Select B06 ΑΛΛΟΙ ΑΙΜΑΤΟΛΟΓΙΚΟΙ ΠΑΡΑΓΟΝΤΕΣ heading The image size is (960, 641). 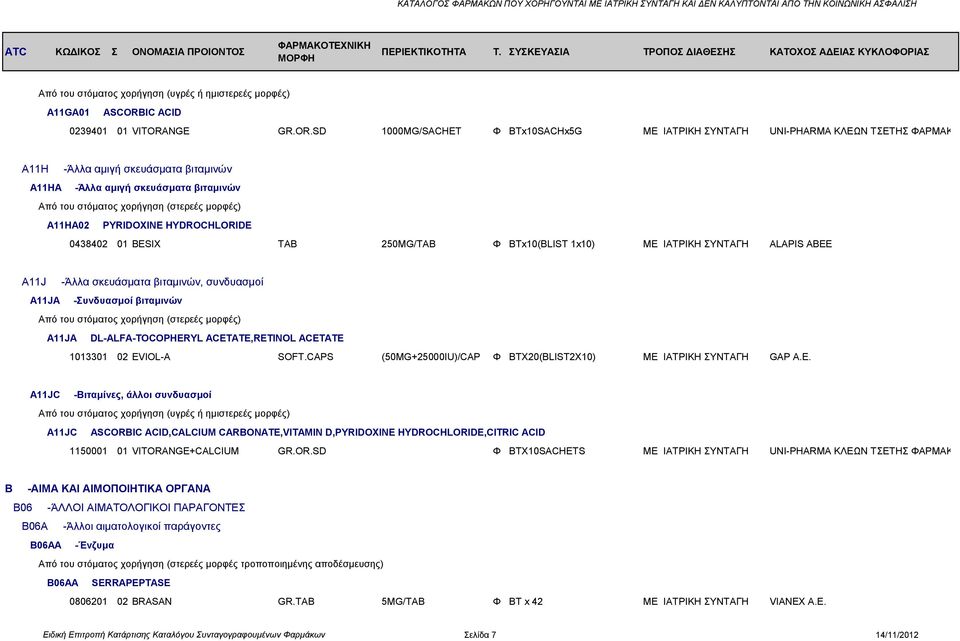129,508
